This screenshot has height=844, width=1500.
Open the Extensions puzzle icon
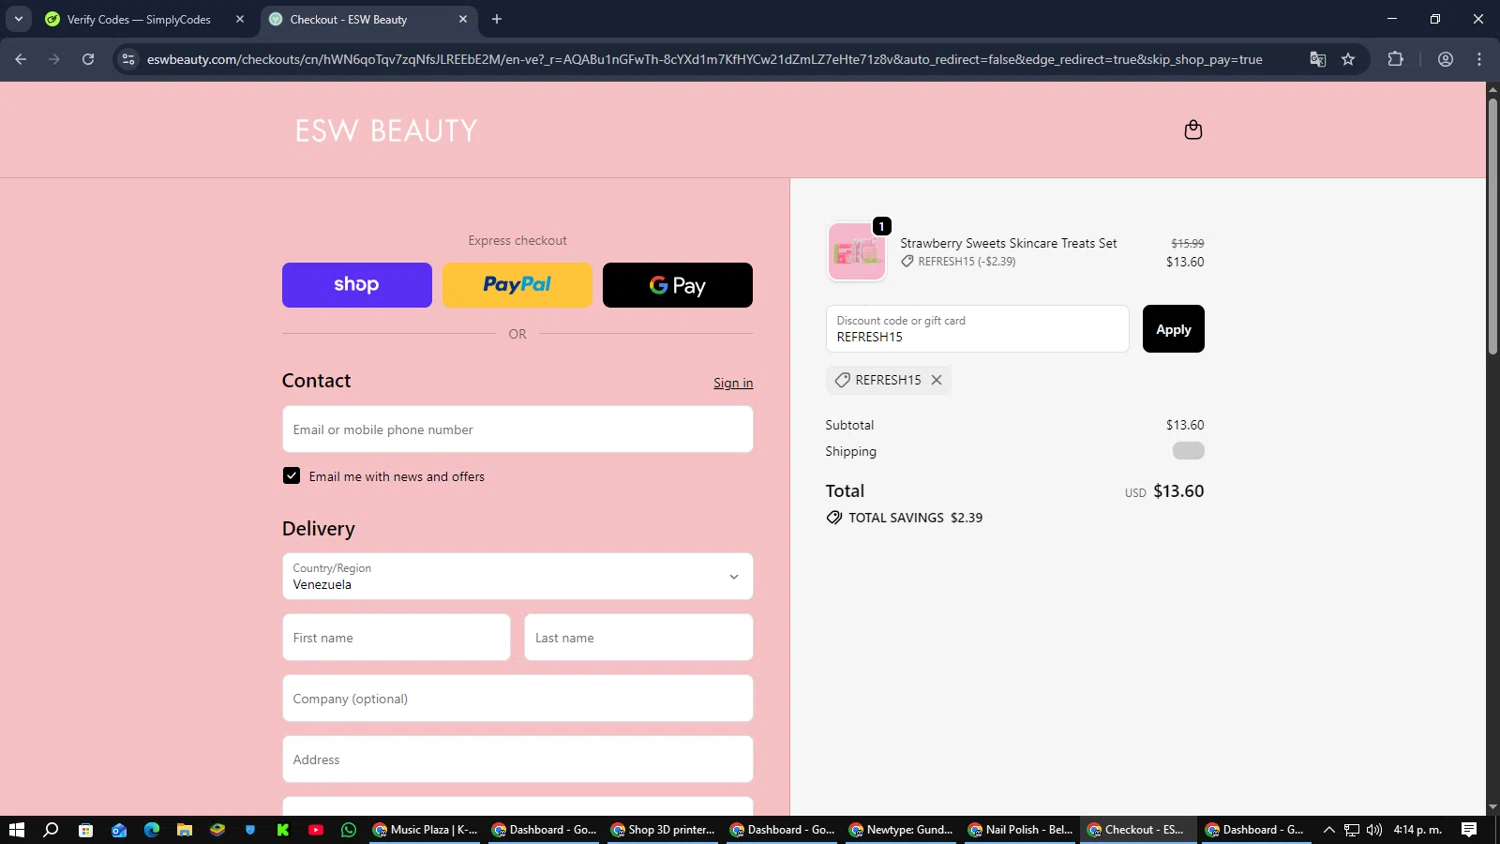(1395, 59)
